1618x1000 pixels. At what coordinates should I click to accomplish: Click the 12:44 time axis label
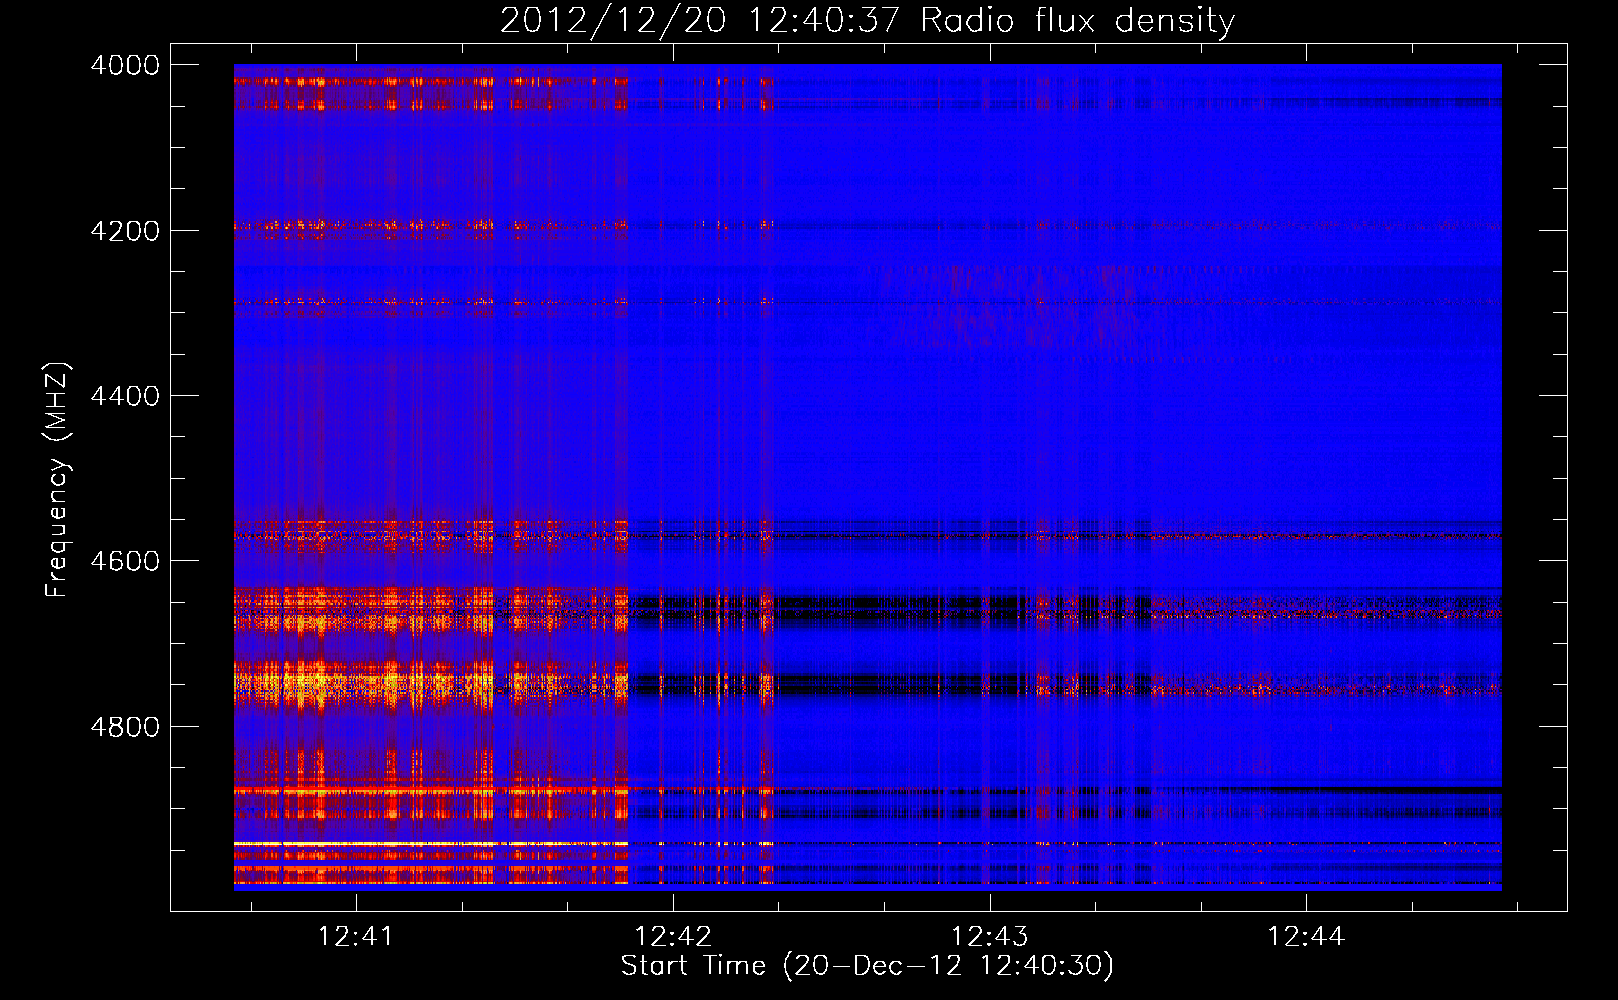1306,937
